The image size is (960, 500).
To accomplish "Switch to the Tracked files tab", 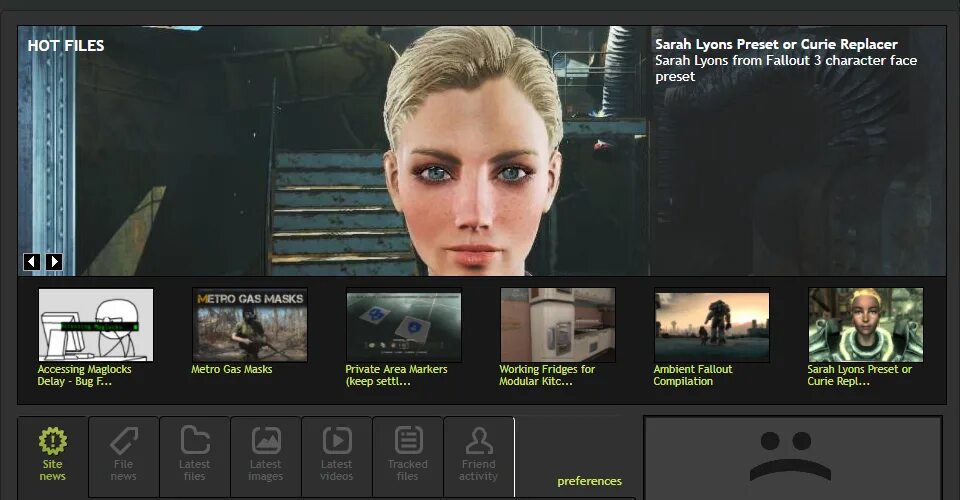I will [408, 457].
